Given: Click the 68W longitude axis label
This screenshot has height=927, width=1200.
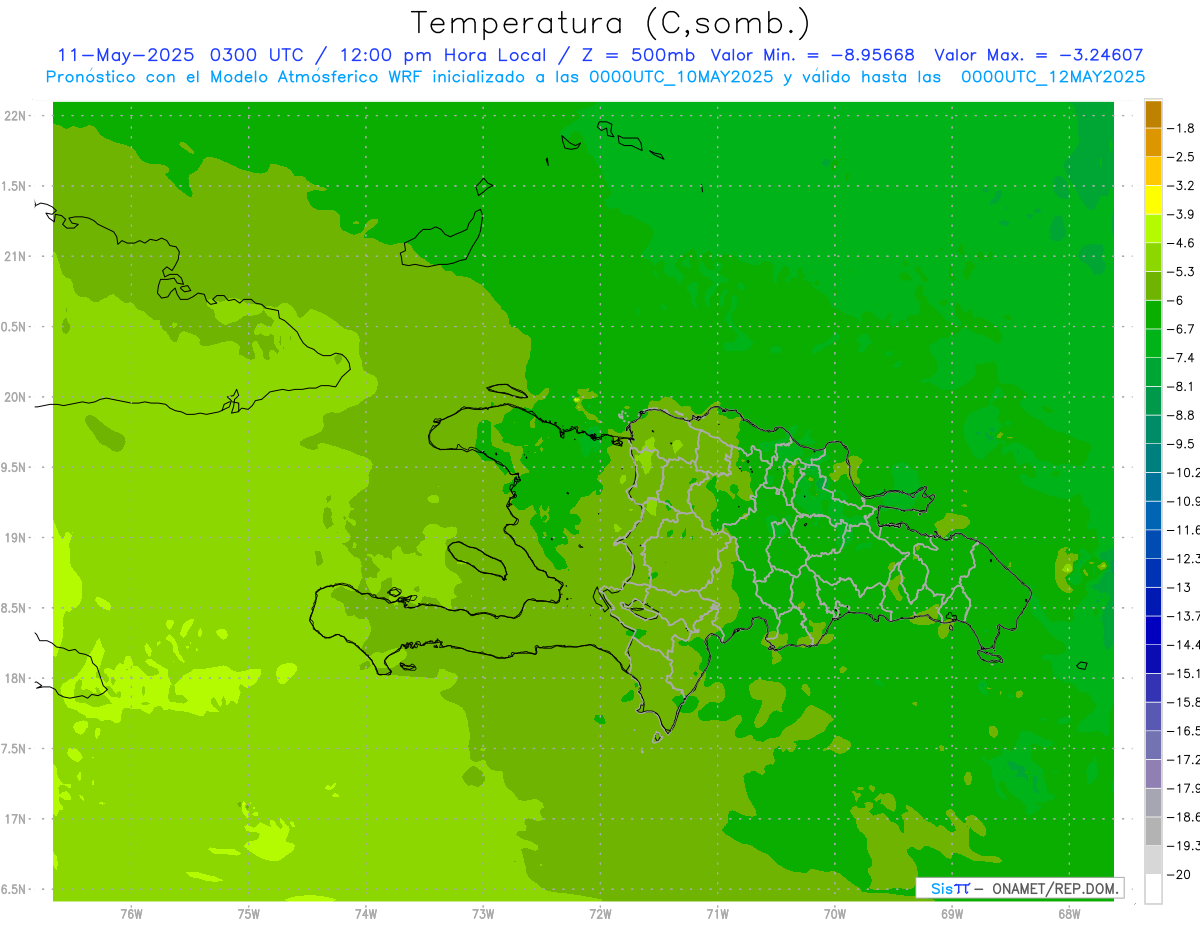Looking at the screenshot, I should (x=1069, y=914).
